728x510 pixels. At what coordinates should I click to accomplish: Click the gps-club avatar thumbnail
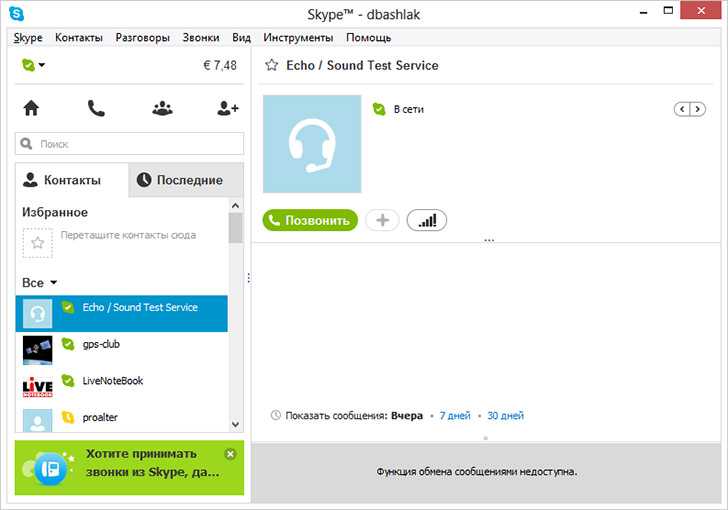pos(38,350)
